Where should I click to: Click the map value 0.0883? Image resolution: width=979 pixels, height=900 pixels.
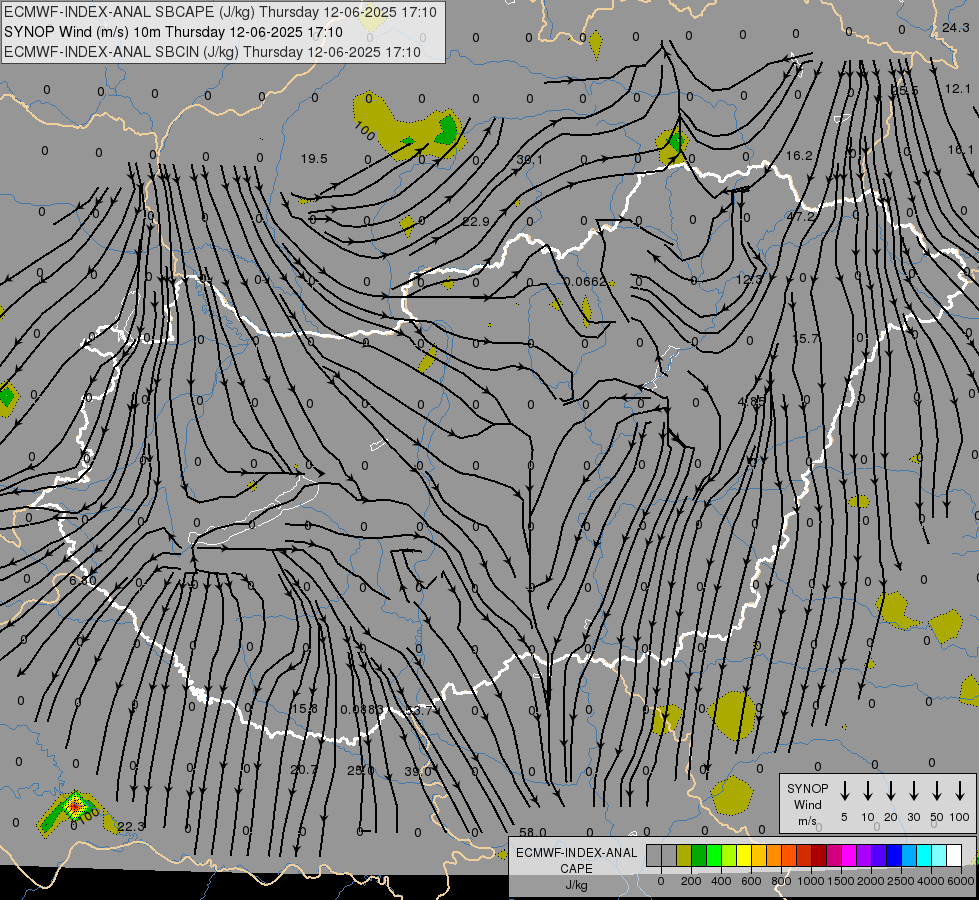pos(362,710)
